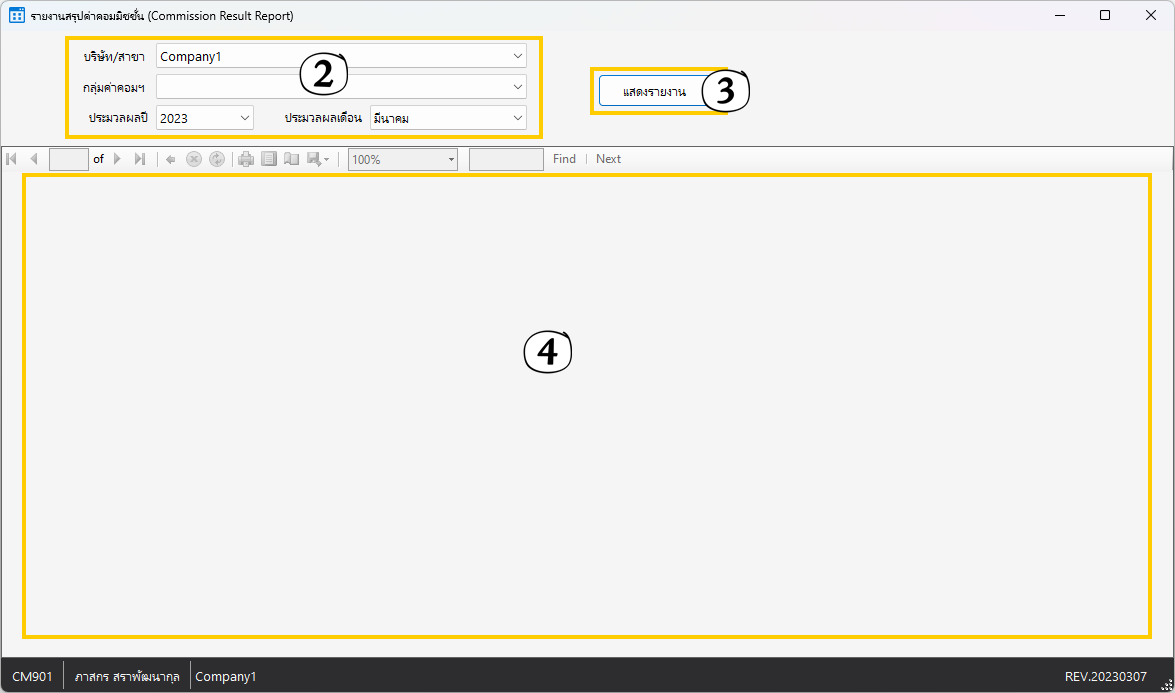This screenshot has height=693, width=1175.
Task: Open page setup
Action: [x=292, y=159]
